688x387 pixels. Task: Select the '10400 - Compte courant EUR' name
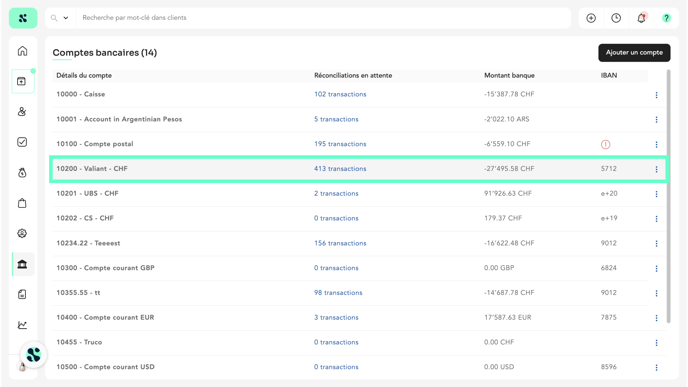tap(105, 318)
